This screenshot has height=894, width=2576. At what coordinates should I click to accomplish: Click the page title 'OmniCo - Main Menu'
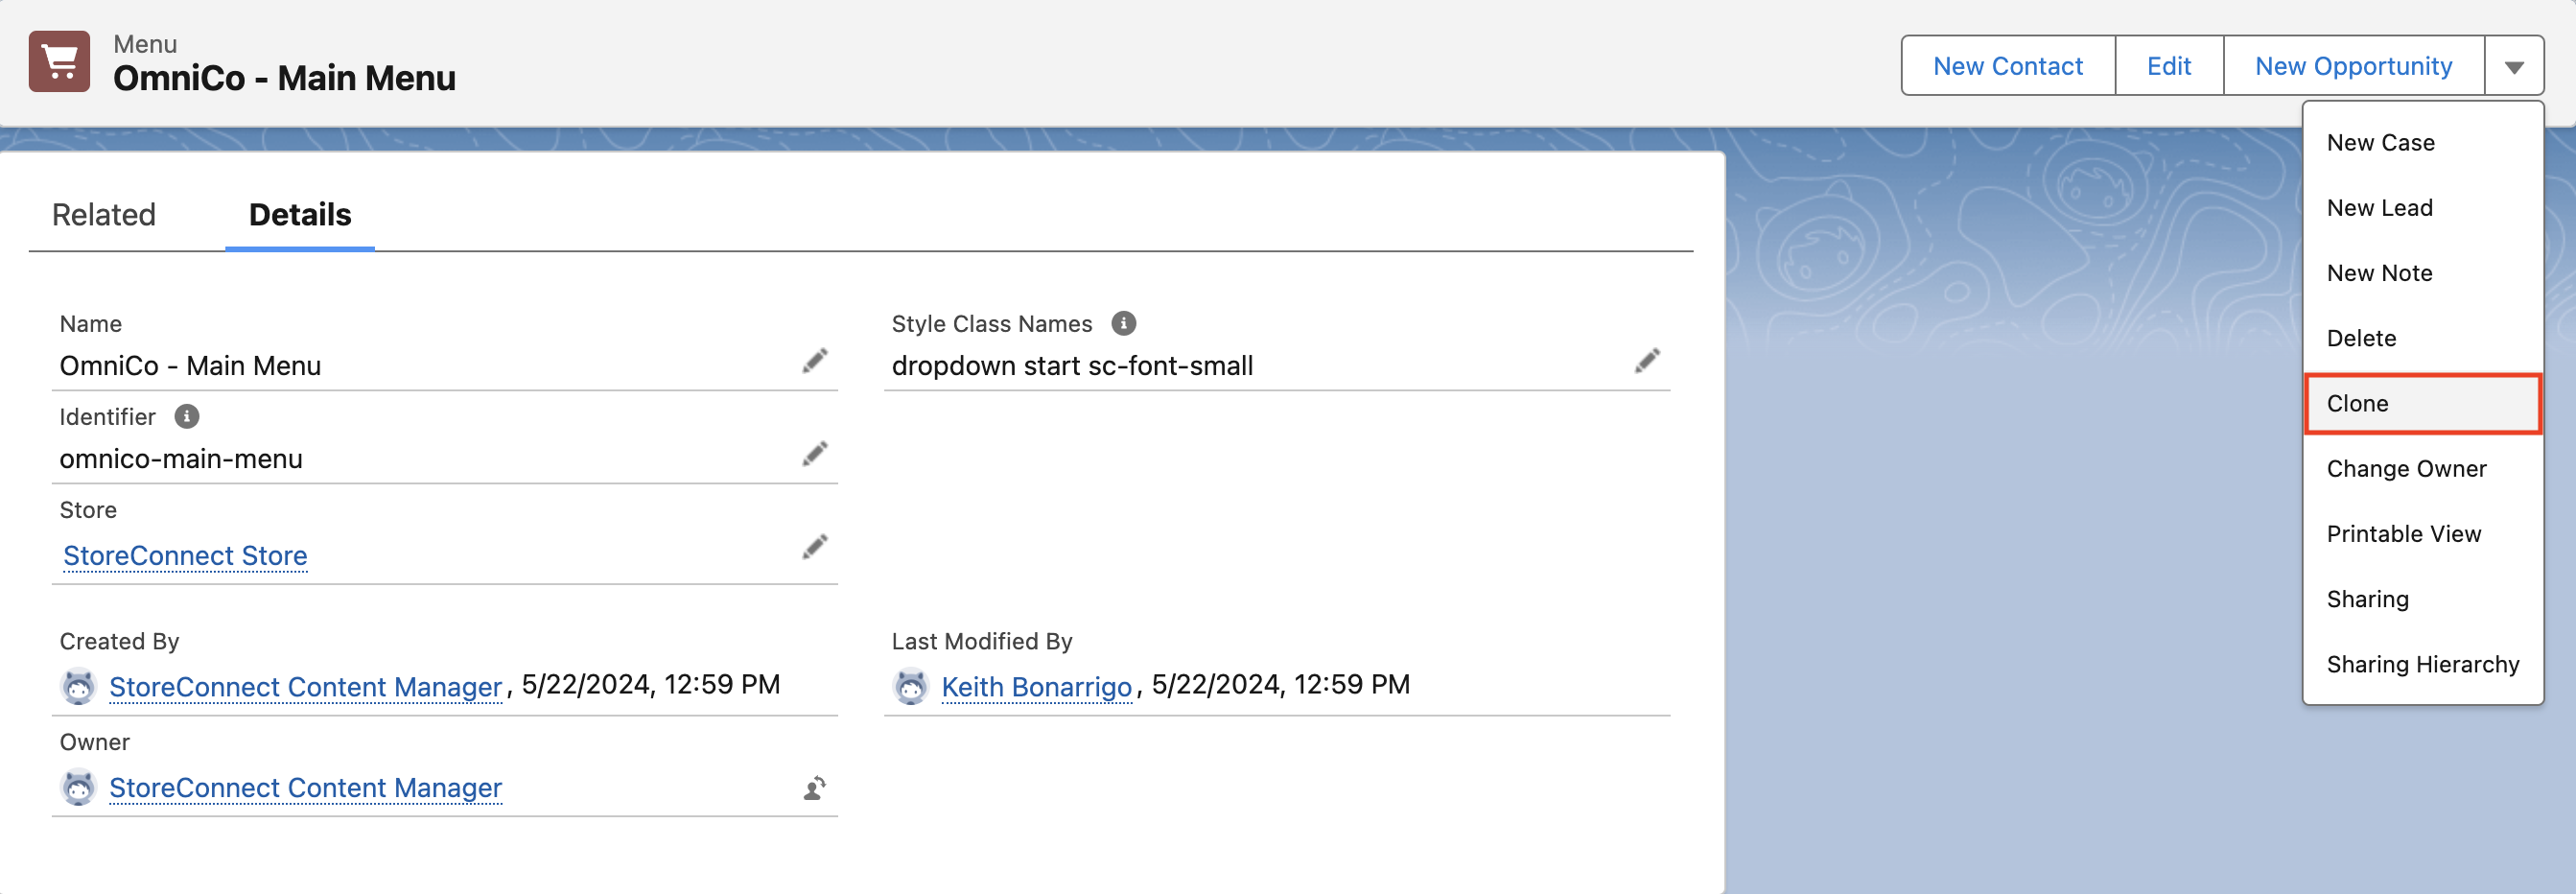tap(284, 78)
